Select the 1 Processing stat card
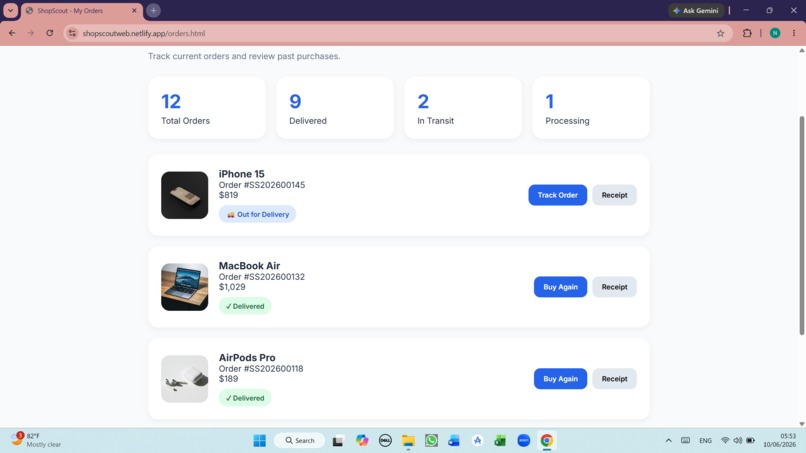This screenshot has width=806, height=453. pos(591,108)
